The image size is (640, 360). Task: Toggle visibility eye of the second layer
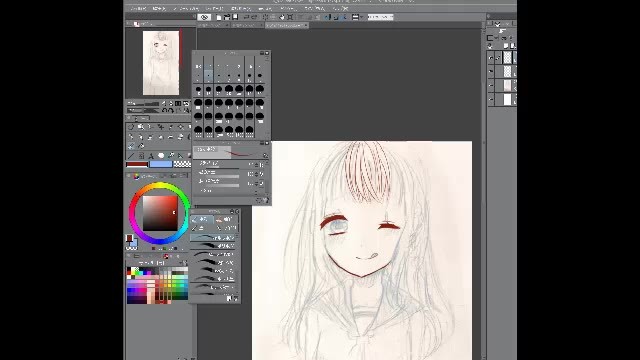491,72
